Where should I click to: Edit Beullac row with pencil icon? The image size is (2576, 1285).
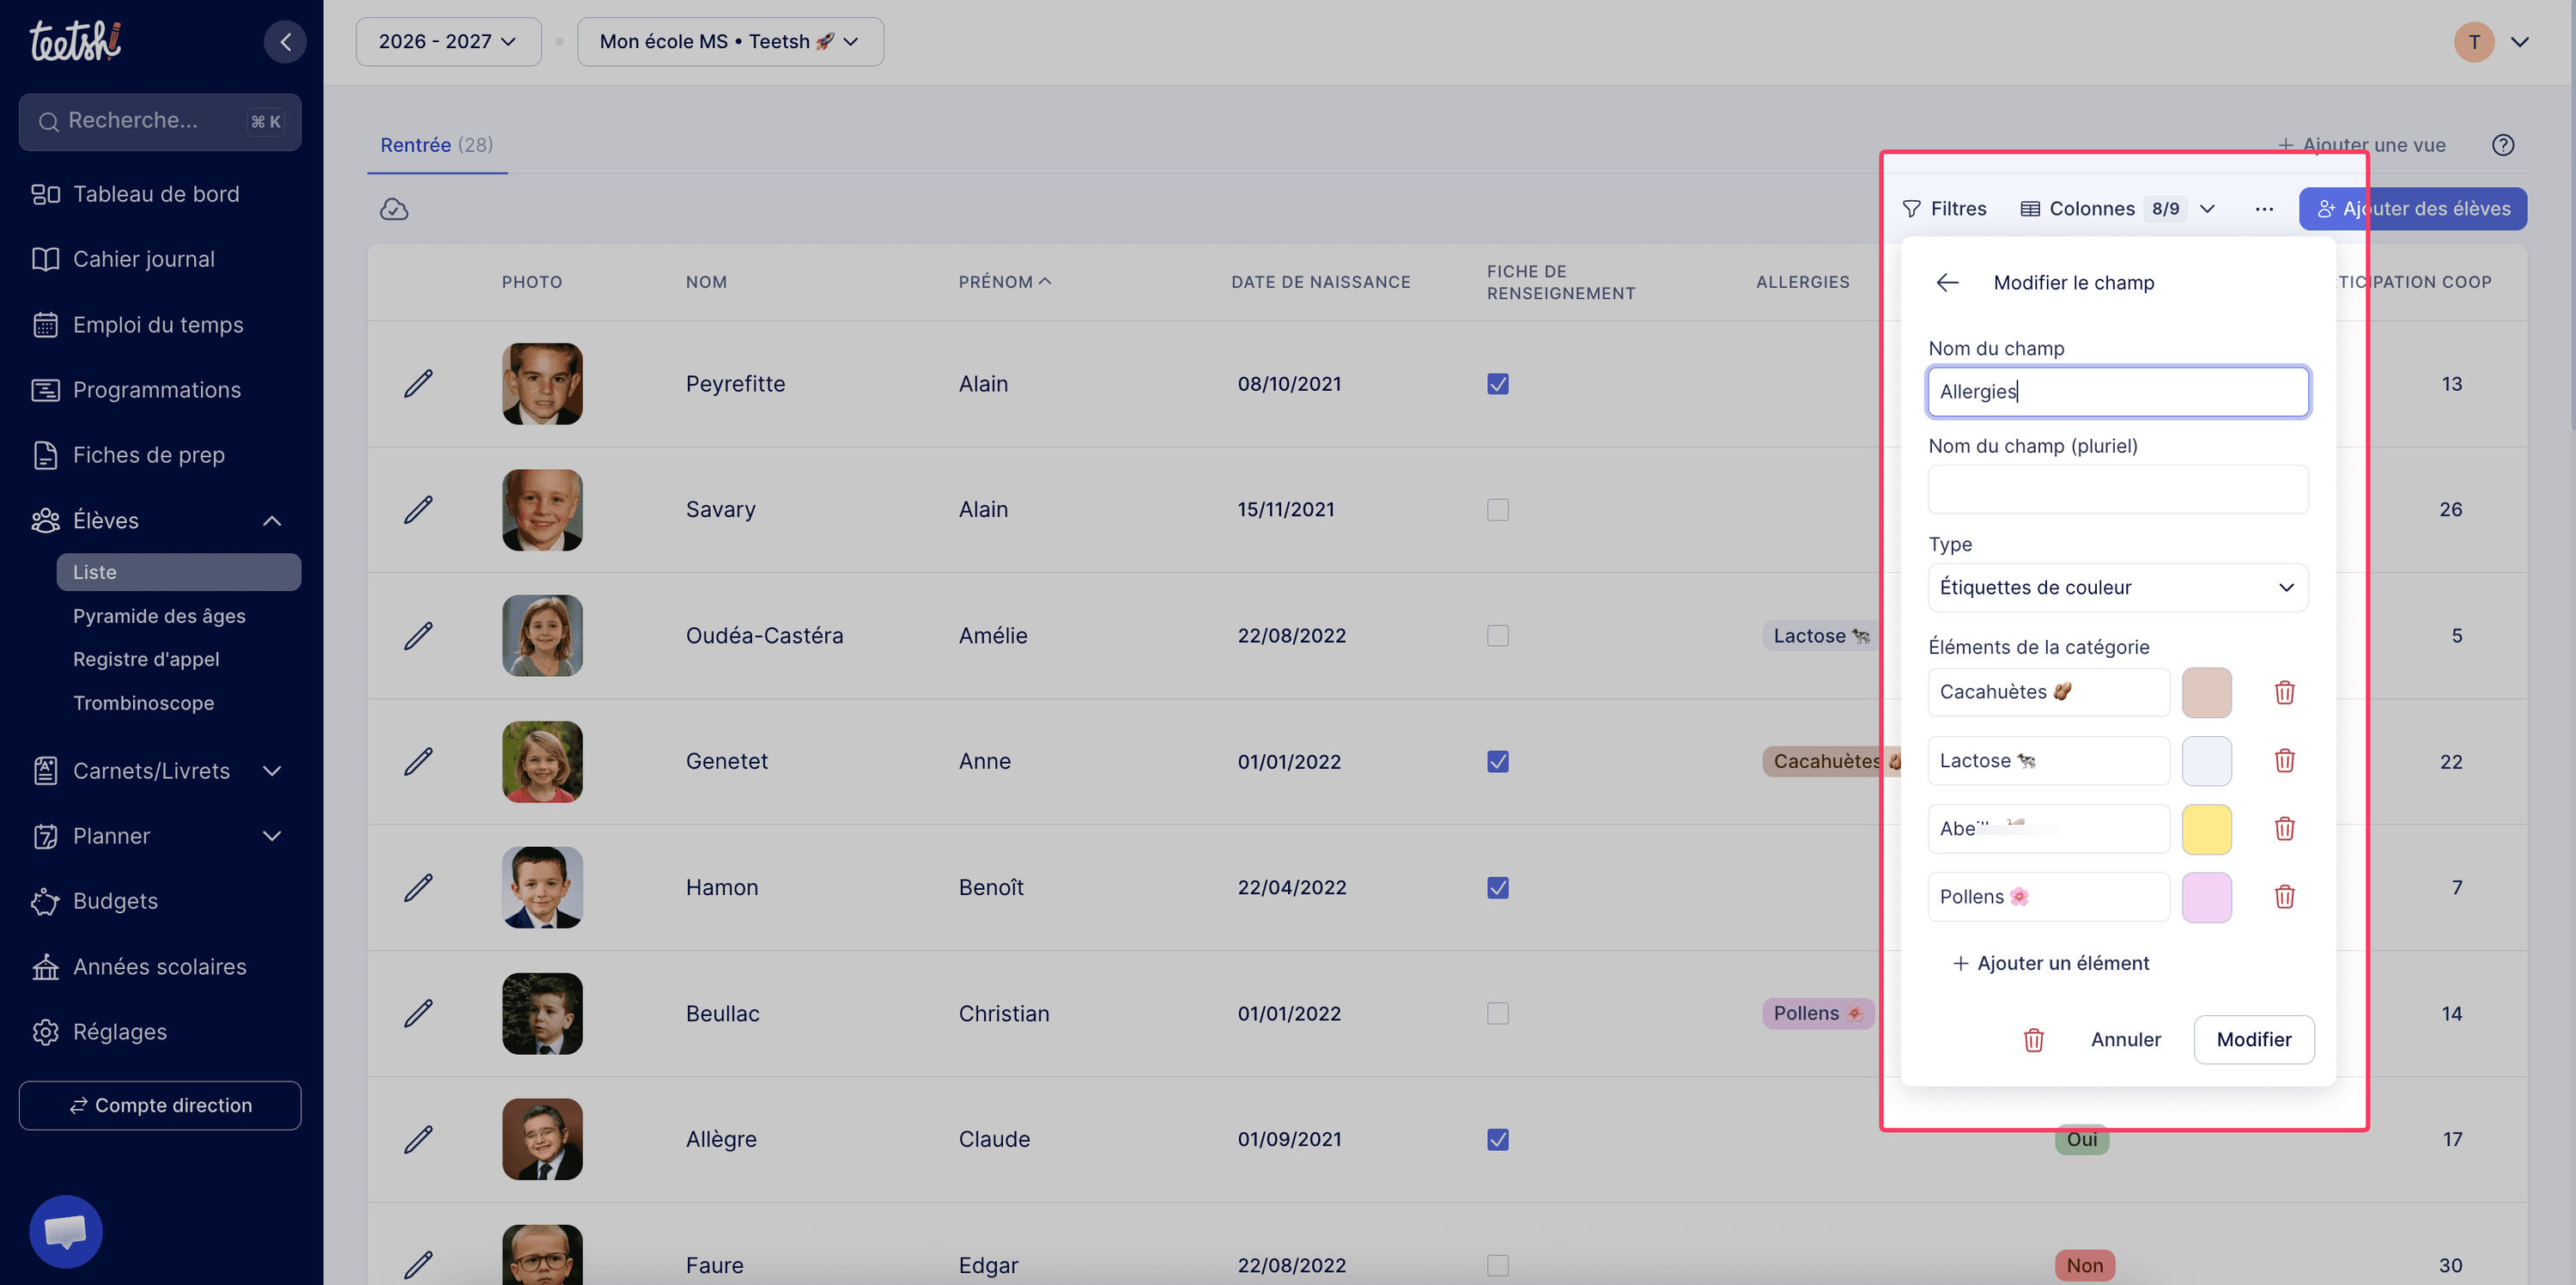point(418,1014)
